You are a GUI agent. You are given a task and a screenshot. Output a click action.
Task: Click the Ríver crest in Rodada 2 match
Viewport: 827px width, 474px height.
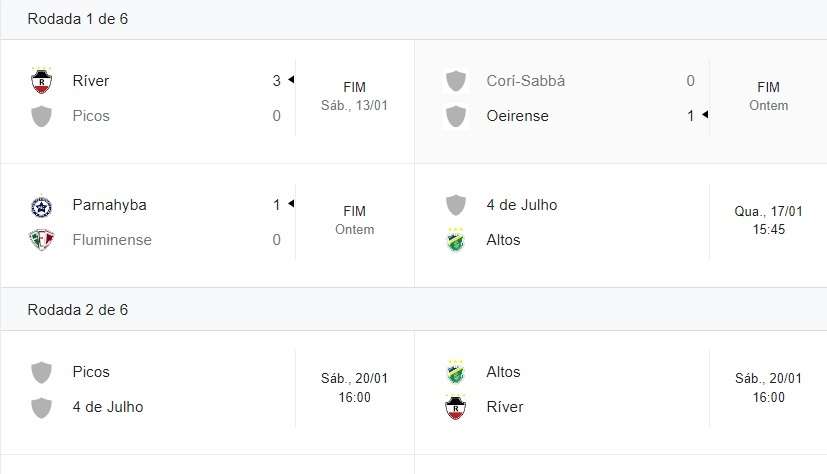click(455, 407)
